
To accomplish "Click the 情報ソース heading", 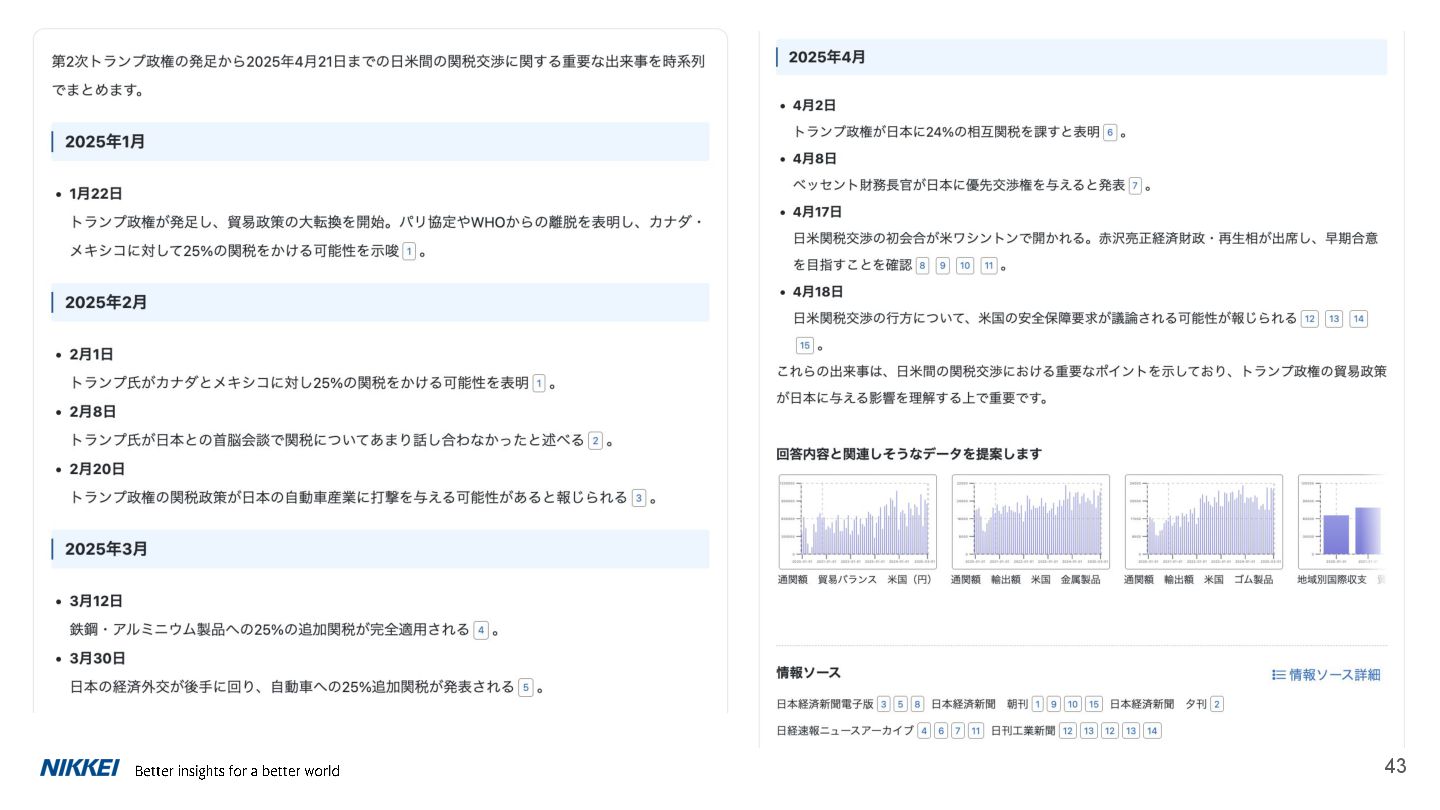I will [809, 673].
